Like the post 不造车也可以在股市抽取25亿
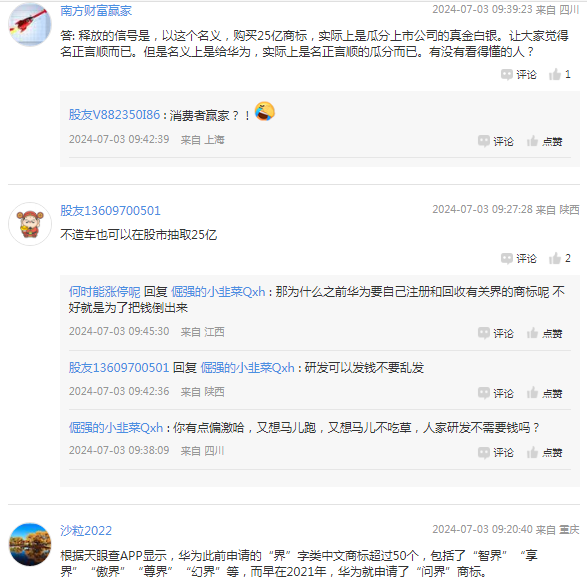This screenshot has width=587, height=584. (x=559, y=258)
